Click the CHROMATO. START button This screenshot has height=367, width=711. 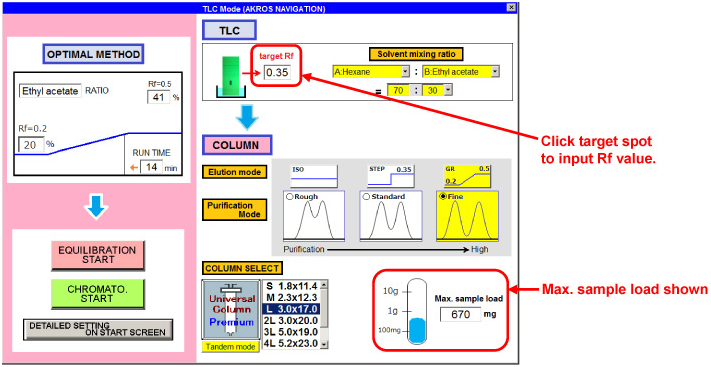[x=97, y=294]
